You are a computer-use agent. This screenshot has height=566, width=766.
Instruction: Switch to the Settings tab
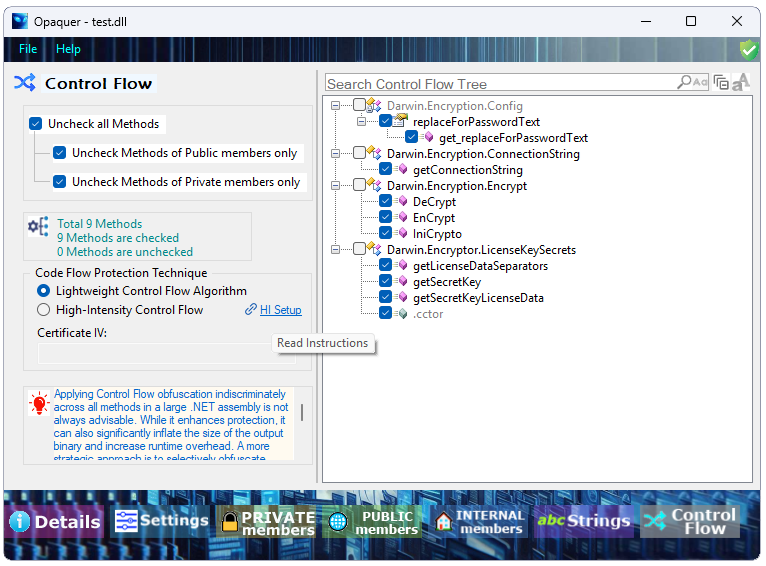[161, 522]
